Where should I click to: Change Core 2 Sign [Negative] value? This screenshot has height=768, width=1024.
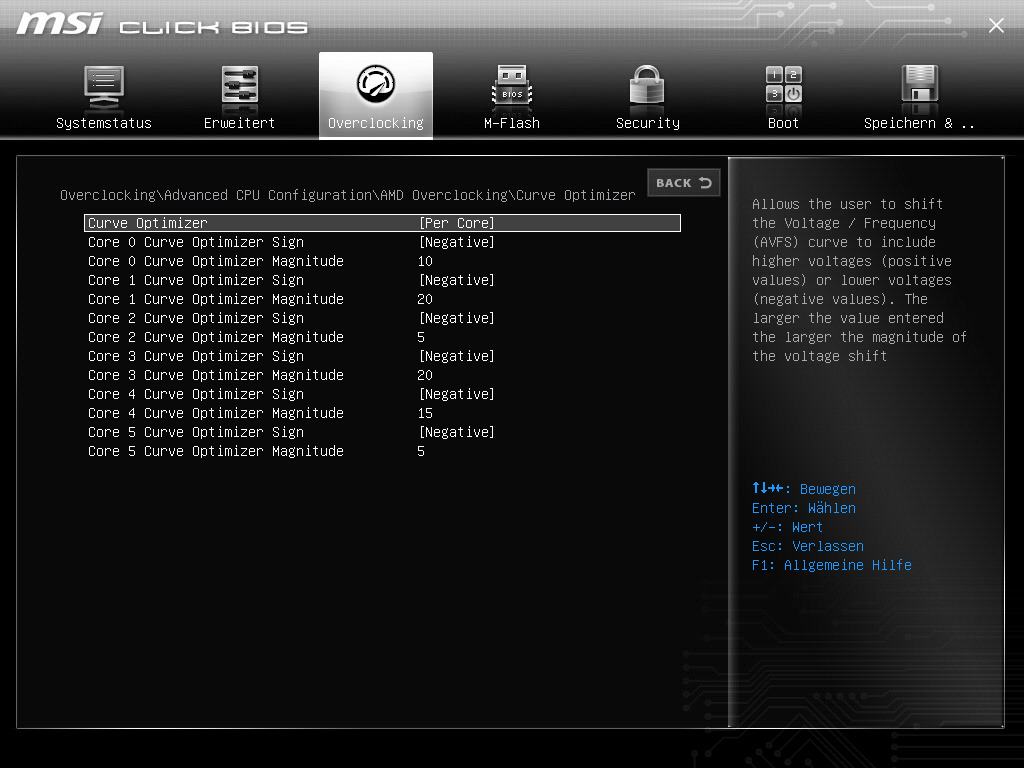(x=456, y=318)
